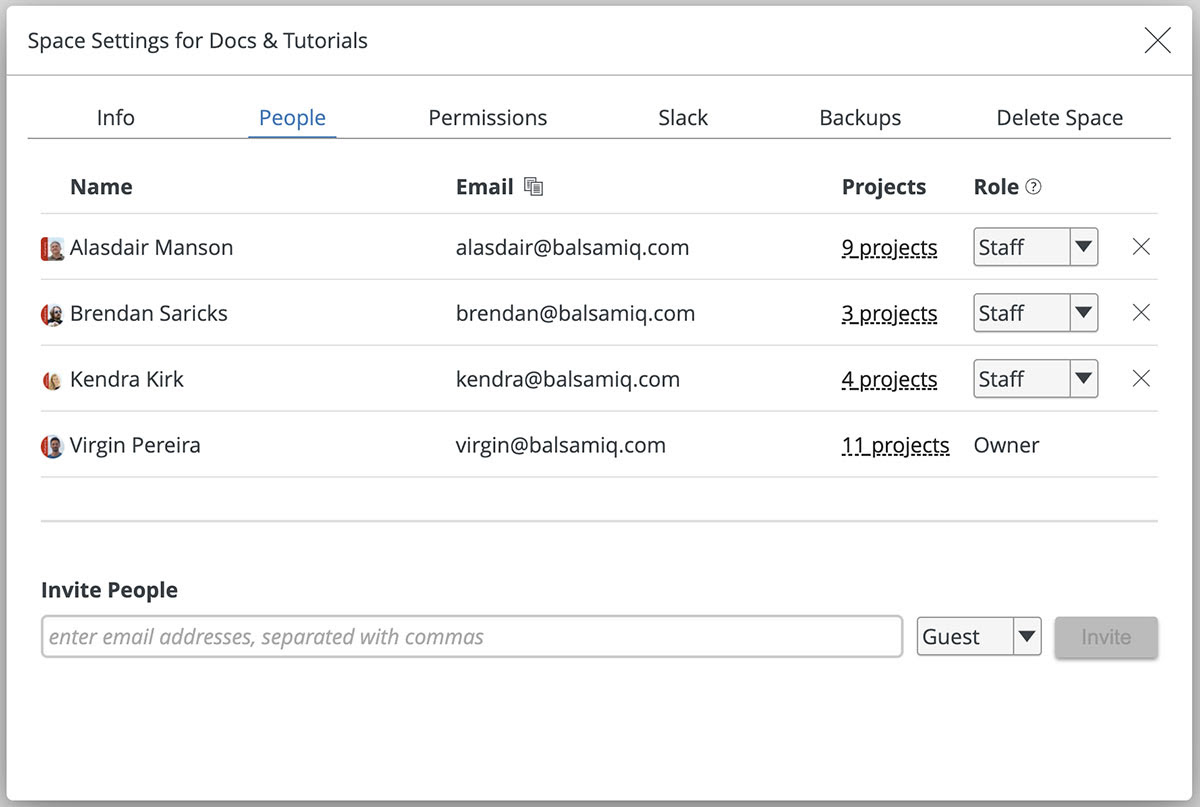The height and width of the screenshot is (807, 1200).
Task: Select the Delete Space tab
Action: [x=1059, y=118]
